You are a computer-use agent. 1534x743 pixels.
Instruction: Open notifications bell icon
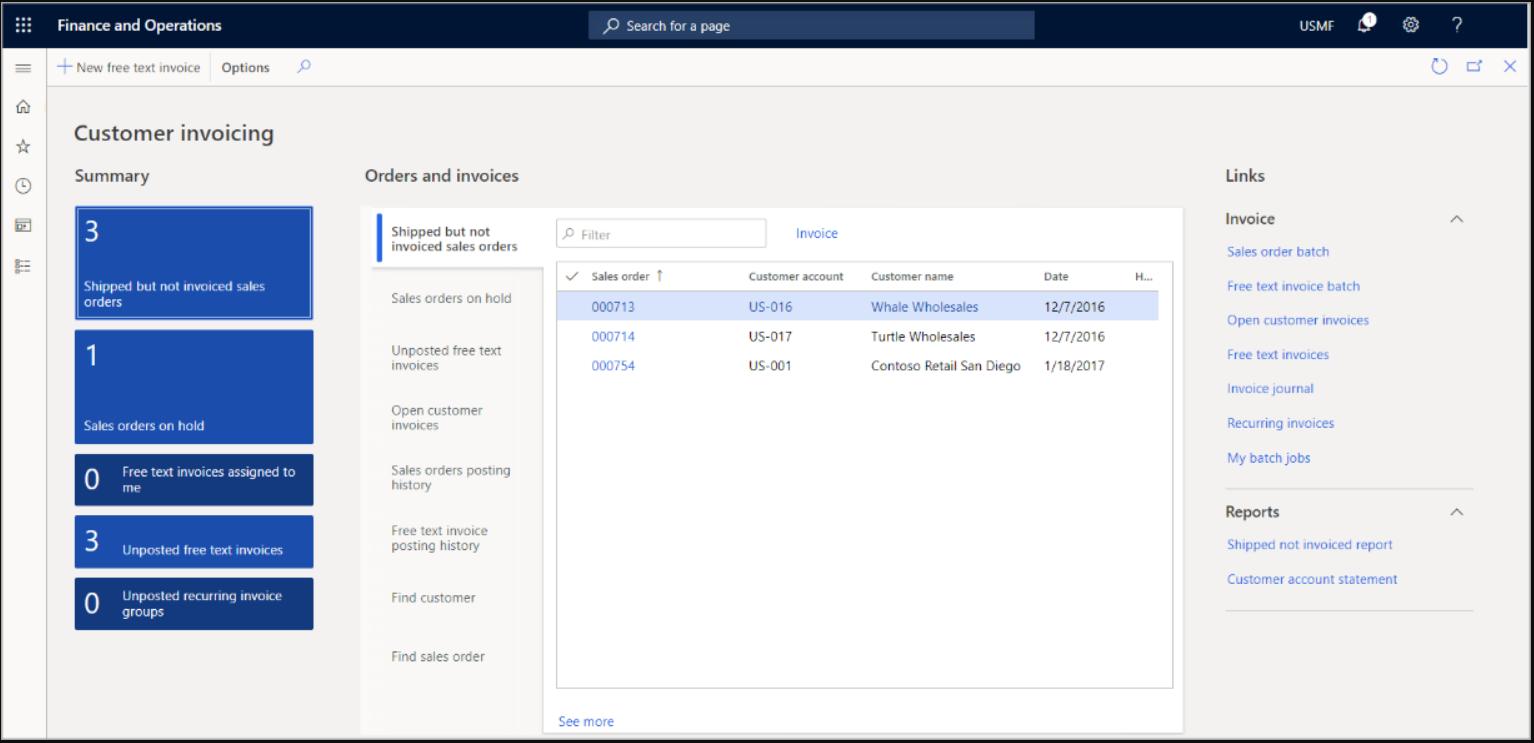(1365, 25)
